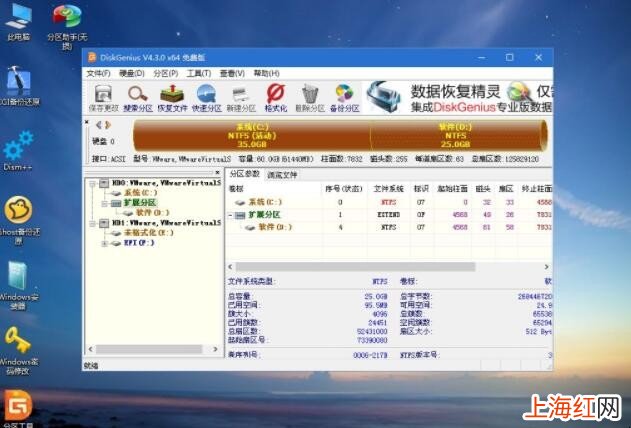Screen dimensions: 631x428
Task: Collapse the HD0 disk tree node
Action: point(92,184)
